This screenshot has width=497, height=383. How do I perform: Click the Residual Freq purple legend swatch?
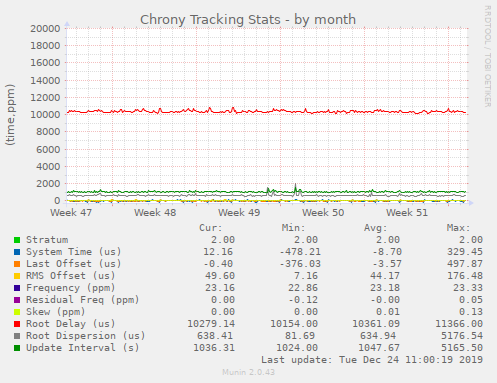[x=17, y=300]
